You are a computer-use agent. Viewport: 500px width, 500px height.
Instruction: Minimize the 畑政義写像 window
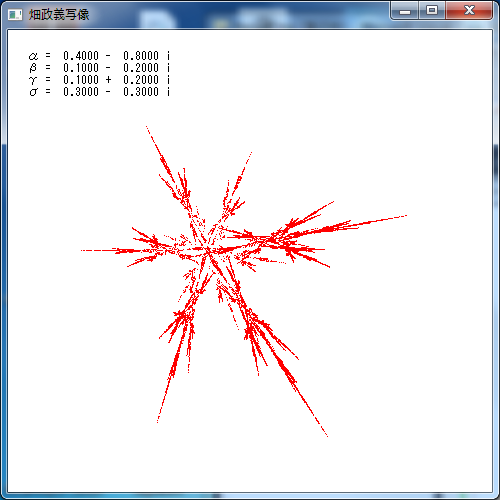(x=405, y=11)
